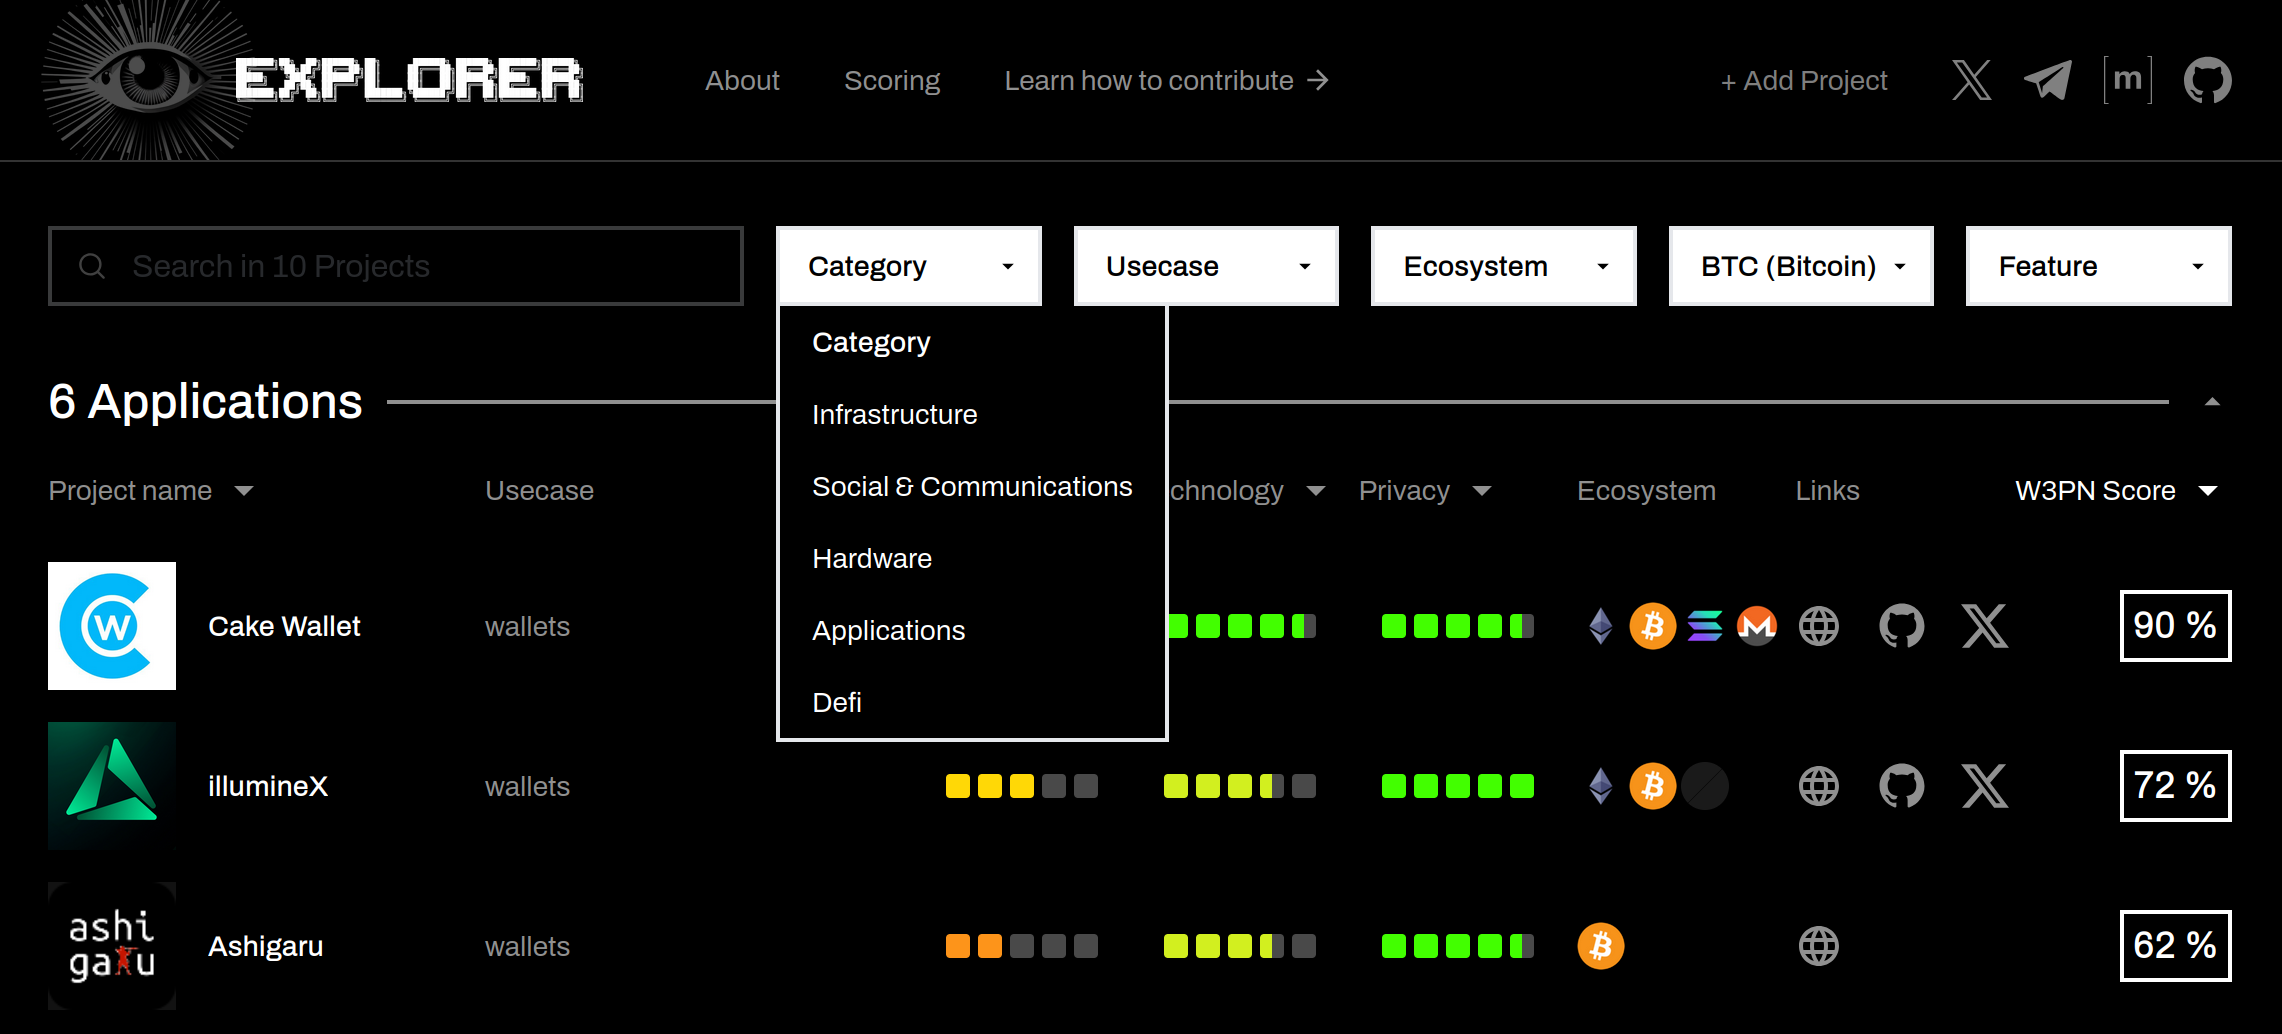2282x1034 pixels.
Task: Click + Add Project button
Action: tap(1804, 80)
